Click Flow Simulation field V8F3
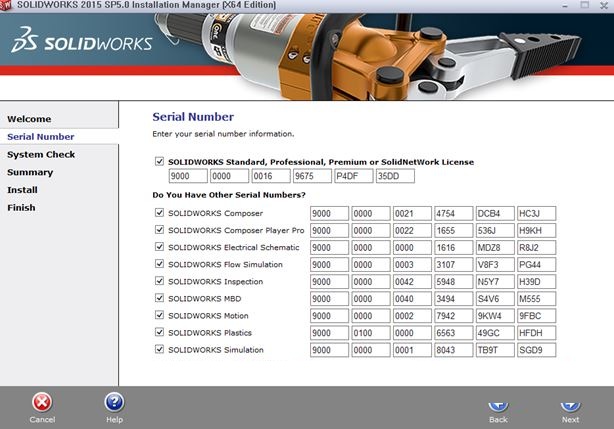The height and width of the screenshot is (429, 614). pyautogui.click(x=495, y=265)
